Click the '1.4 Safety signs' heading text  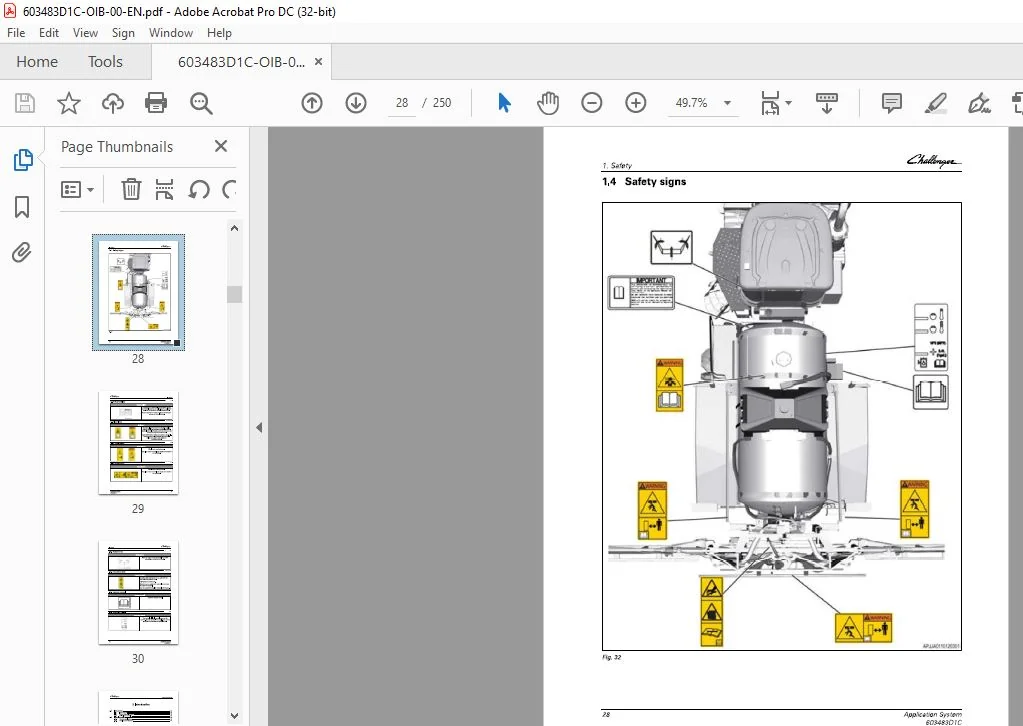pos(644,182)
